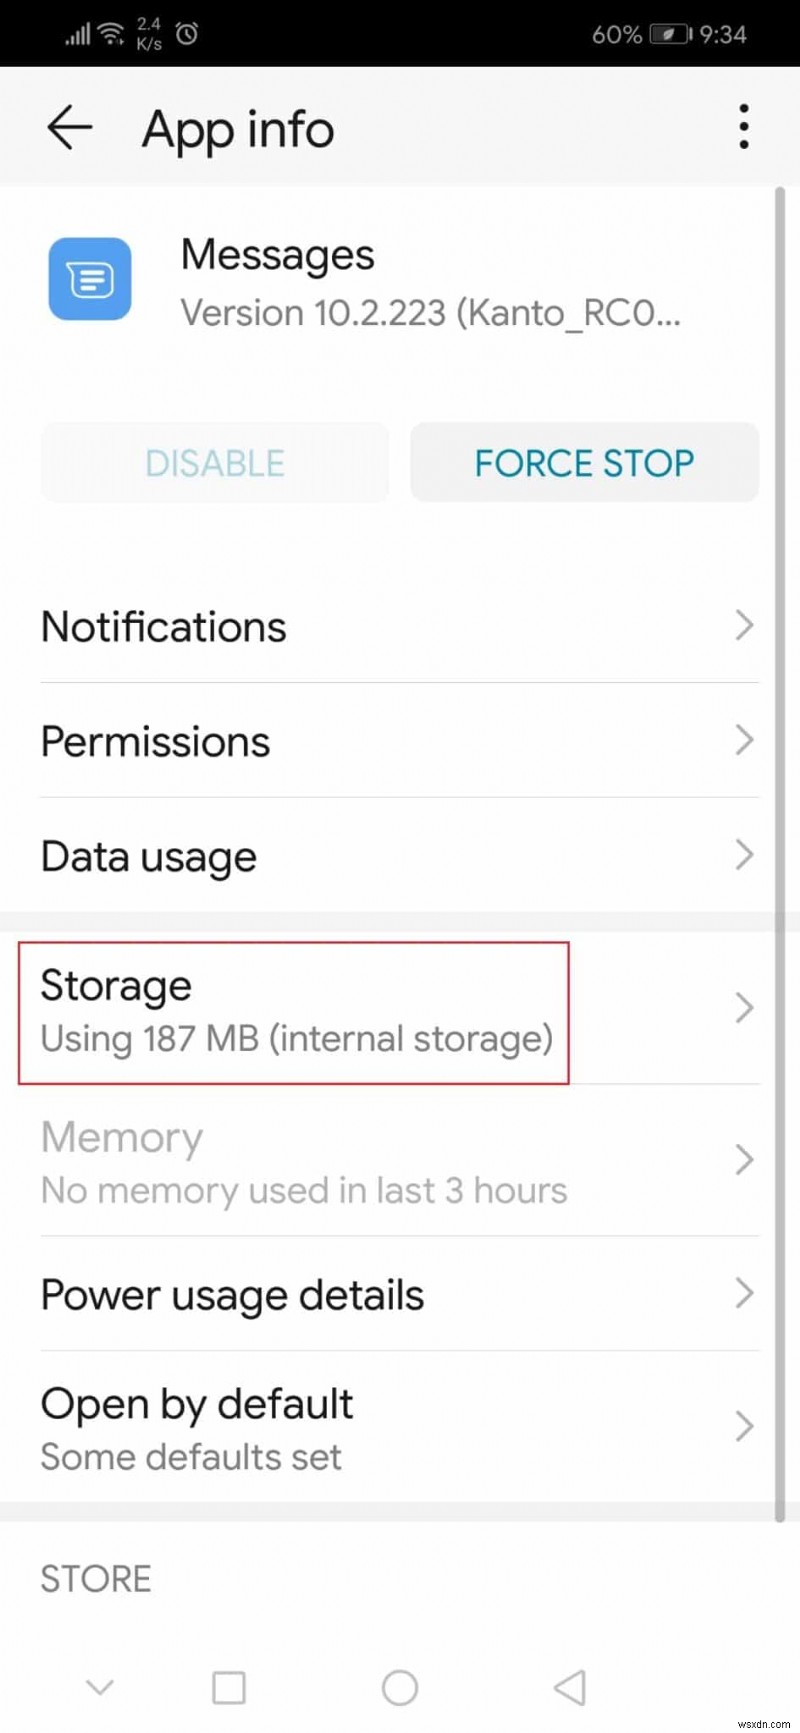The image size is (800, 1733).
Task: Tap the DISABLE button
Action: [214, 462]
